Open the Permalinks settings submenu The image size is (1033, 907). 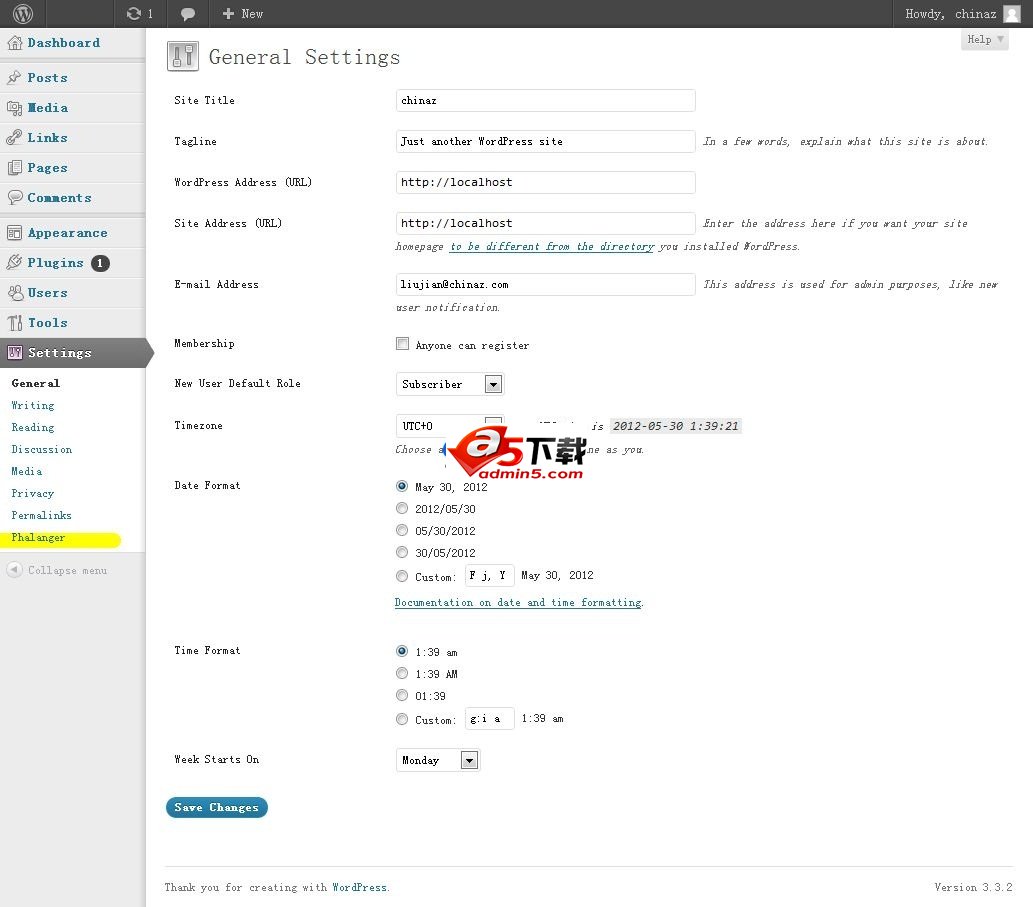41,516
